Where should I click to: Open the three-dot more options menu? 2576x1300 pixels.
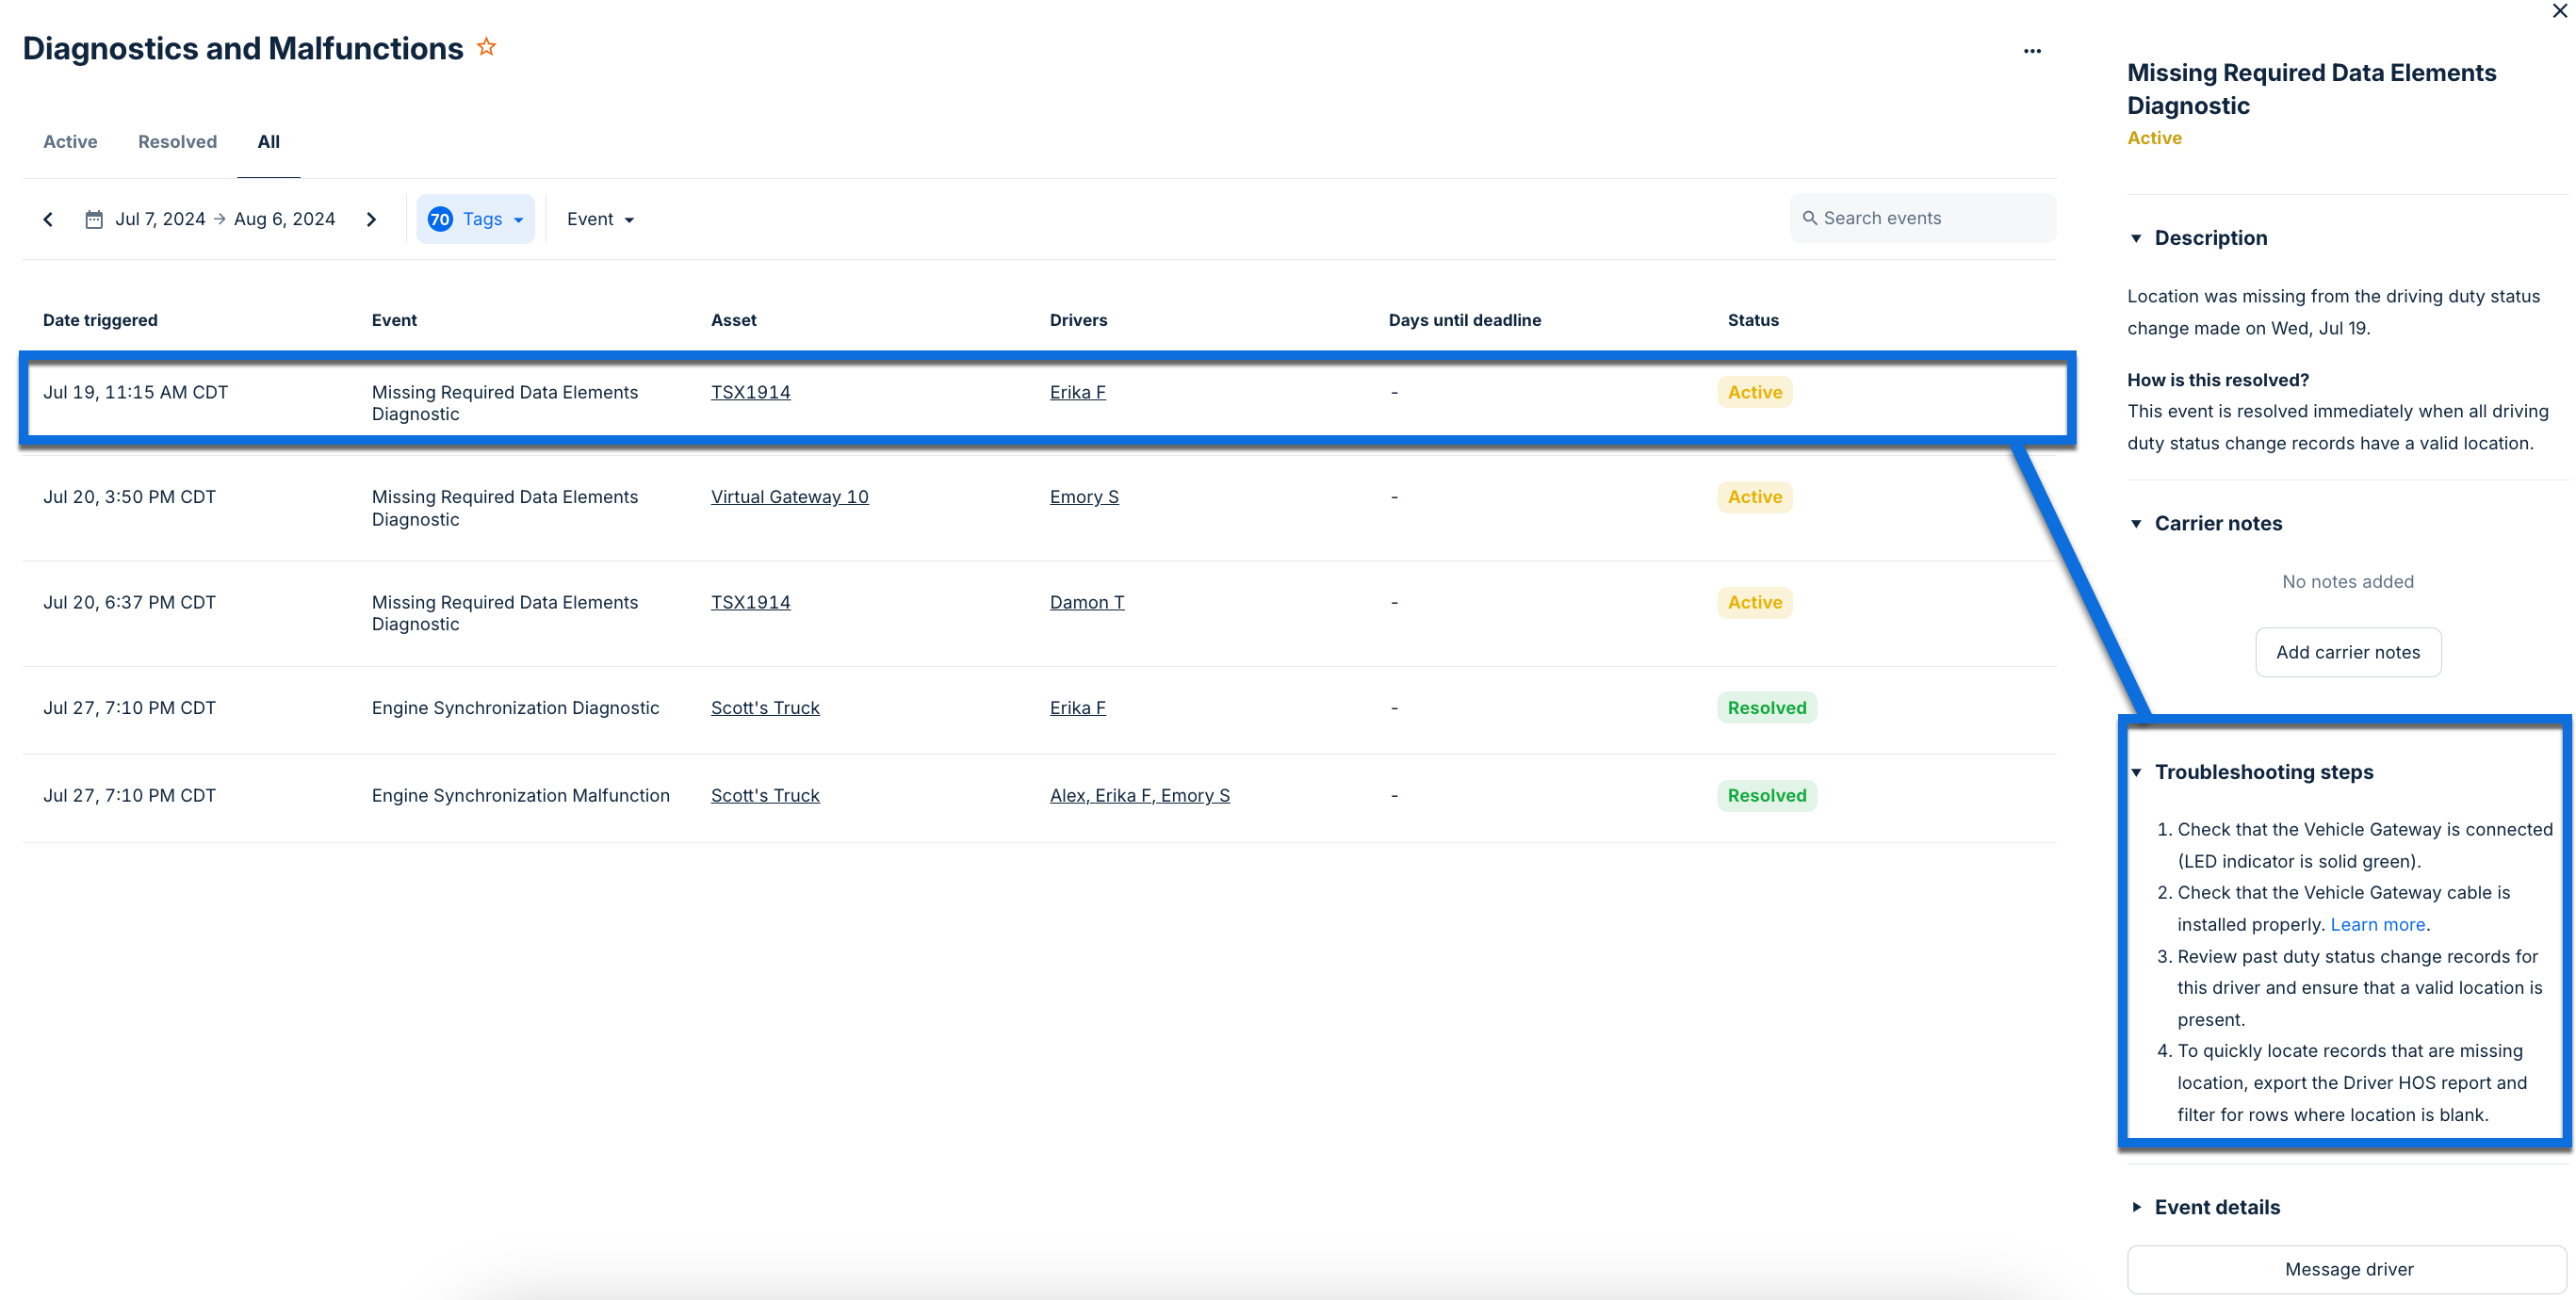tap(2031, 51)
